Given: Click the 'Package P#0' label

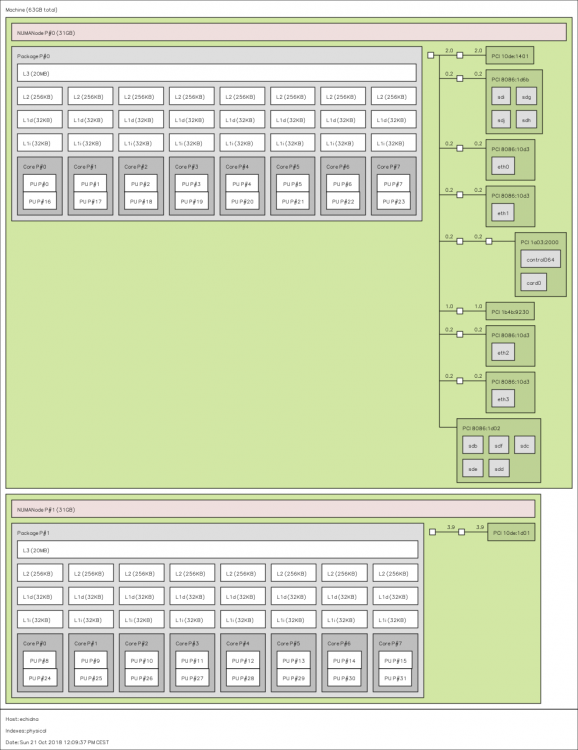Looking at the screenshot, I should [x=33, y=56].
